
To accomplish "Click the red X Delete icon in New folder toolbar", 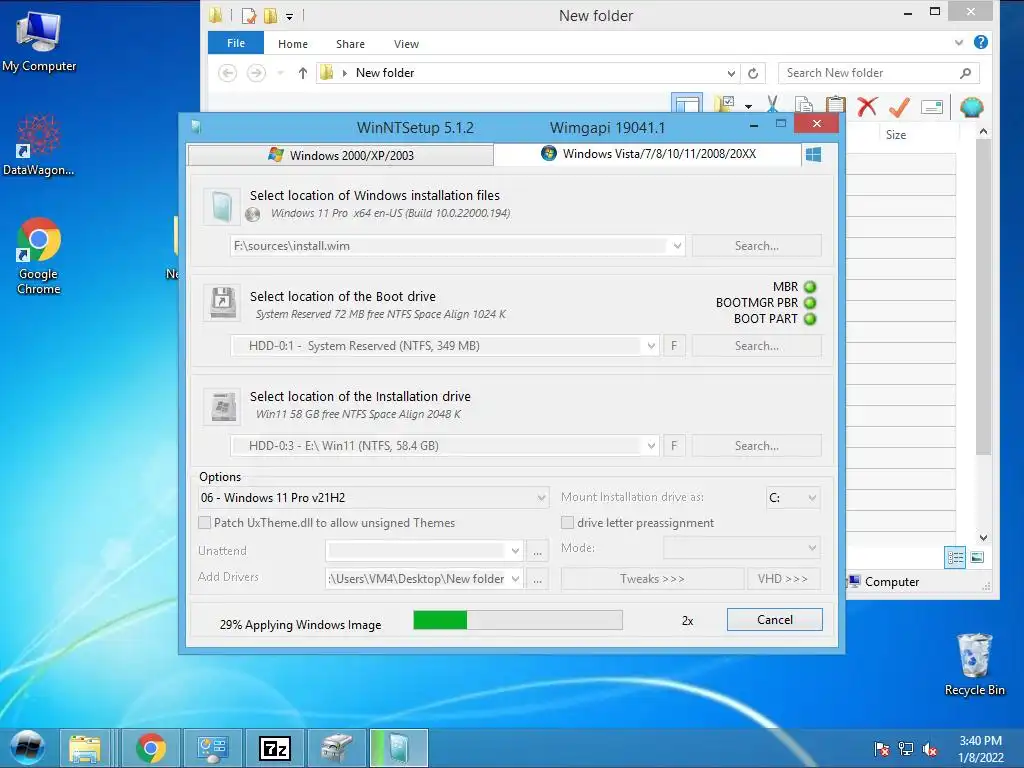I will (x=867, y=106).
